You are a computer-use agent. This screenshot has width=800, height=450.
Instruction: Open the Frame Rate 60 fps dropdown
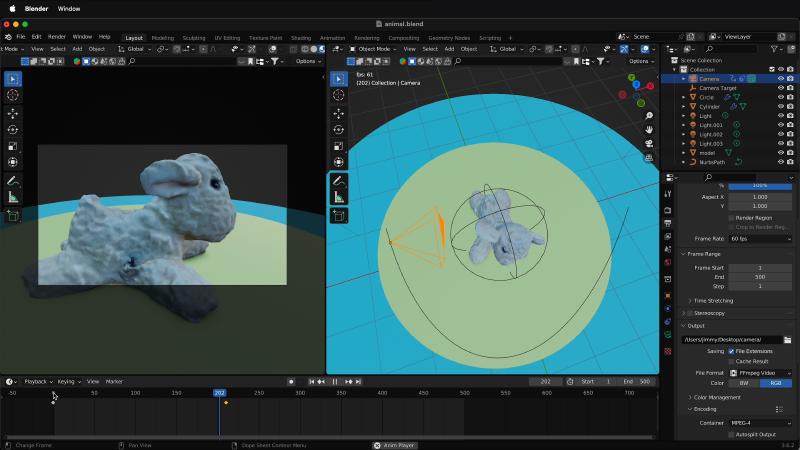point(760,239)
